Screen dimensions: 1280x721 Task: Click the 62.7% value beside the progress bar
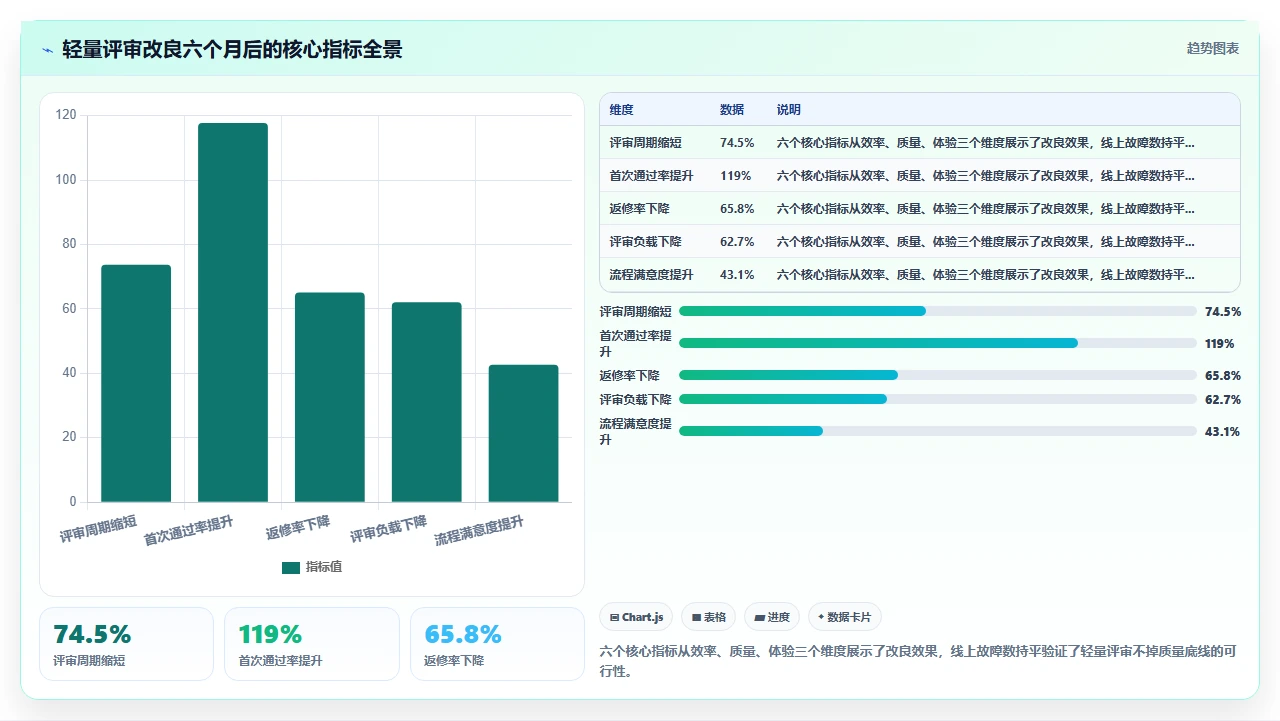tap(1222, 399)
